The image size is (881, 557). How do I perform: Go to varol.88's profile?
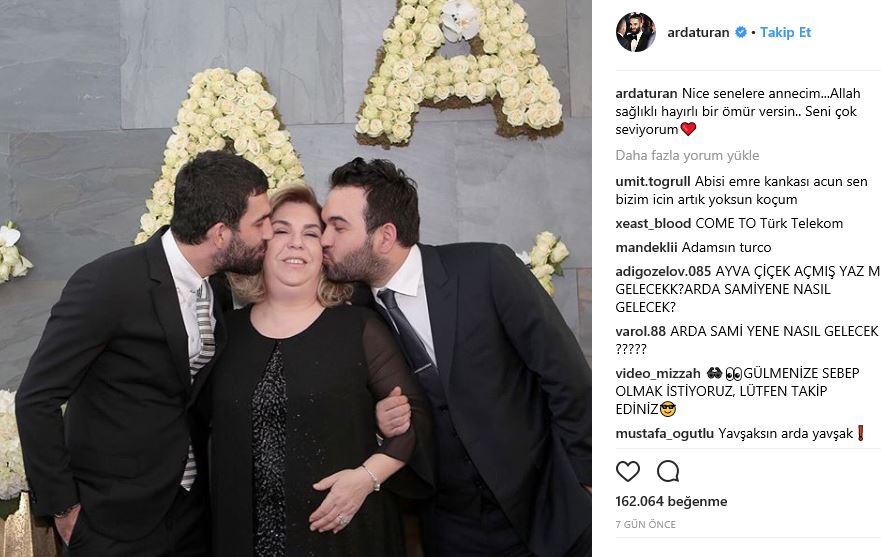[641, 331]
